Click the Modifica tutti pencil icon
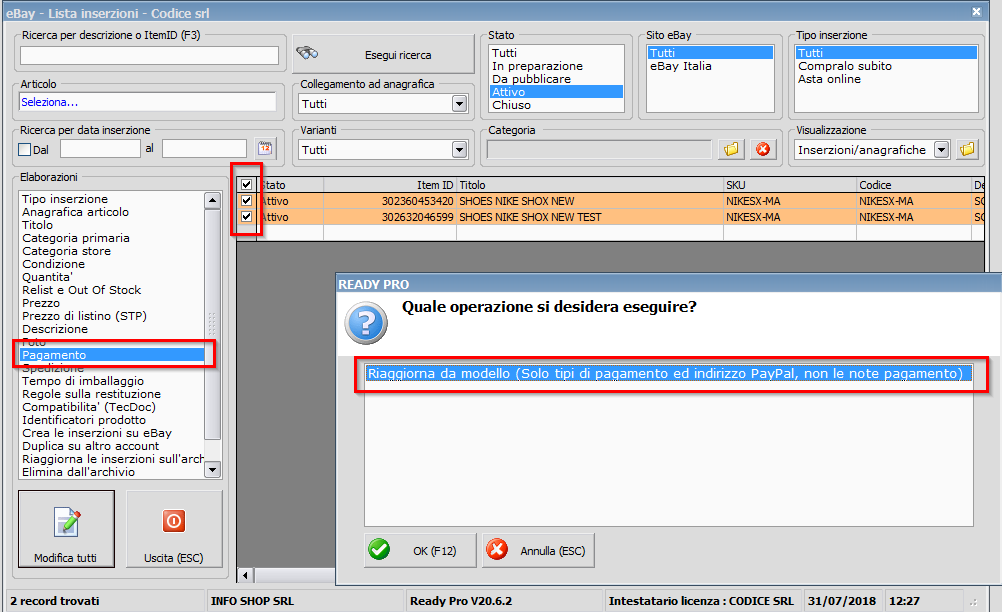This screenshot has height=612, width=1002. (x=66, y=521)
